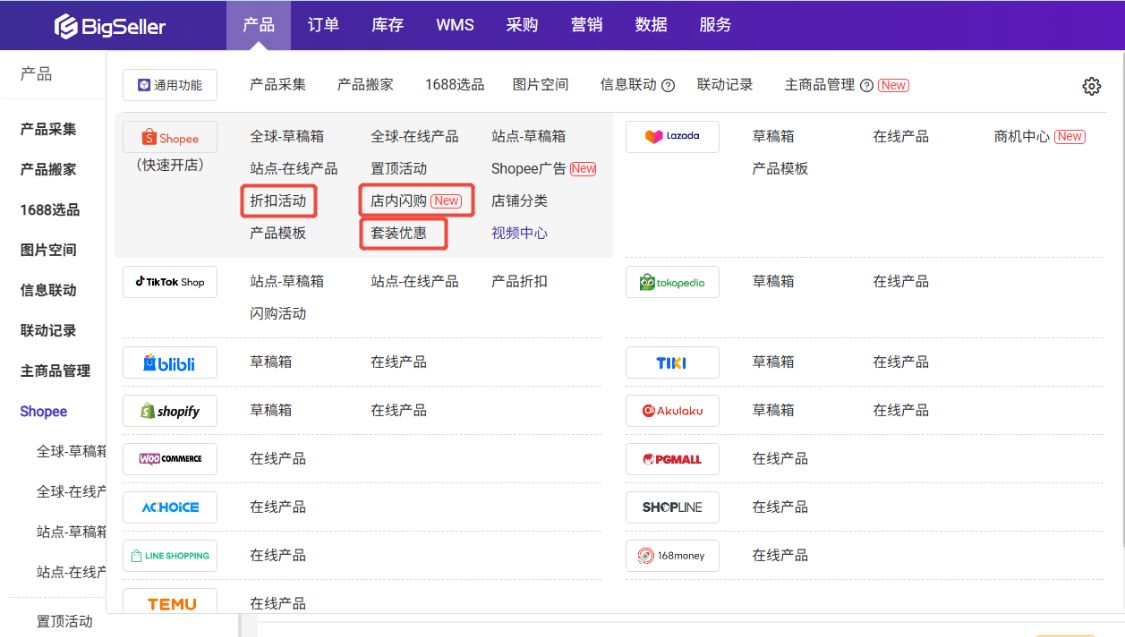Open Shopee 全球-草稿箱

click(x=286, y=136)
